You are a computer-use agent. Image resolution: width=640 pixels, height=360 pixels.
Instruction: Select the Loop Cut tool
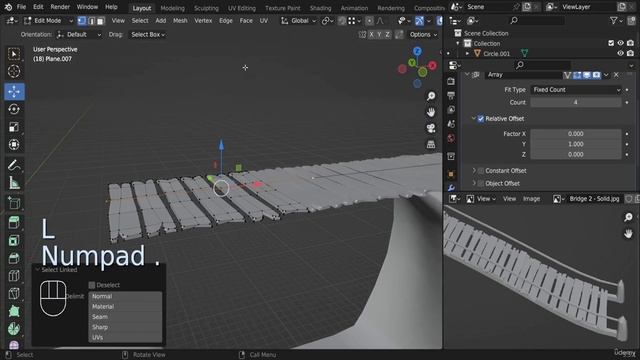pyautogui.click(x=14, y=276)
